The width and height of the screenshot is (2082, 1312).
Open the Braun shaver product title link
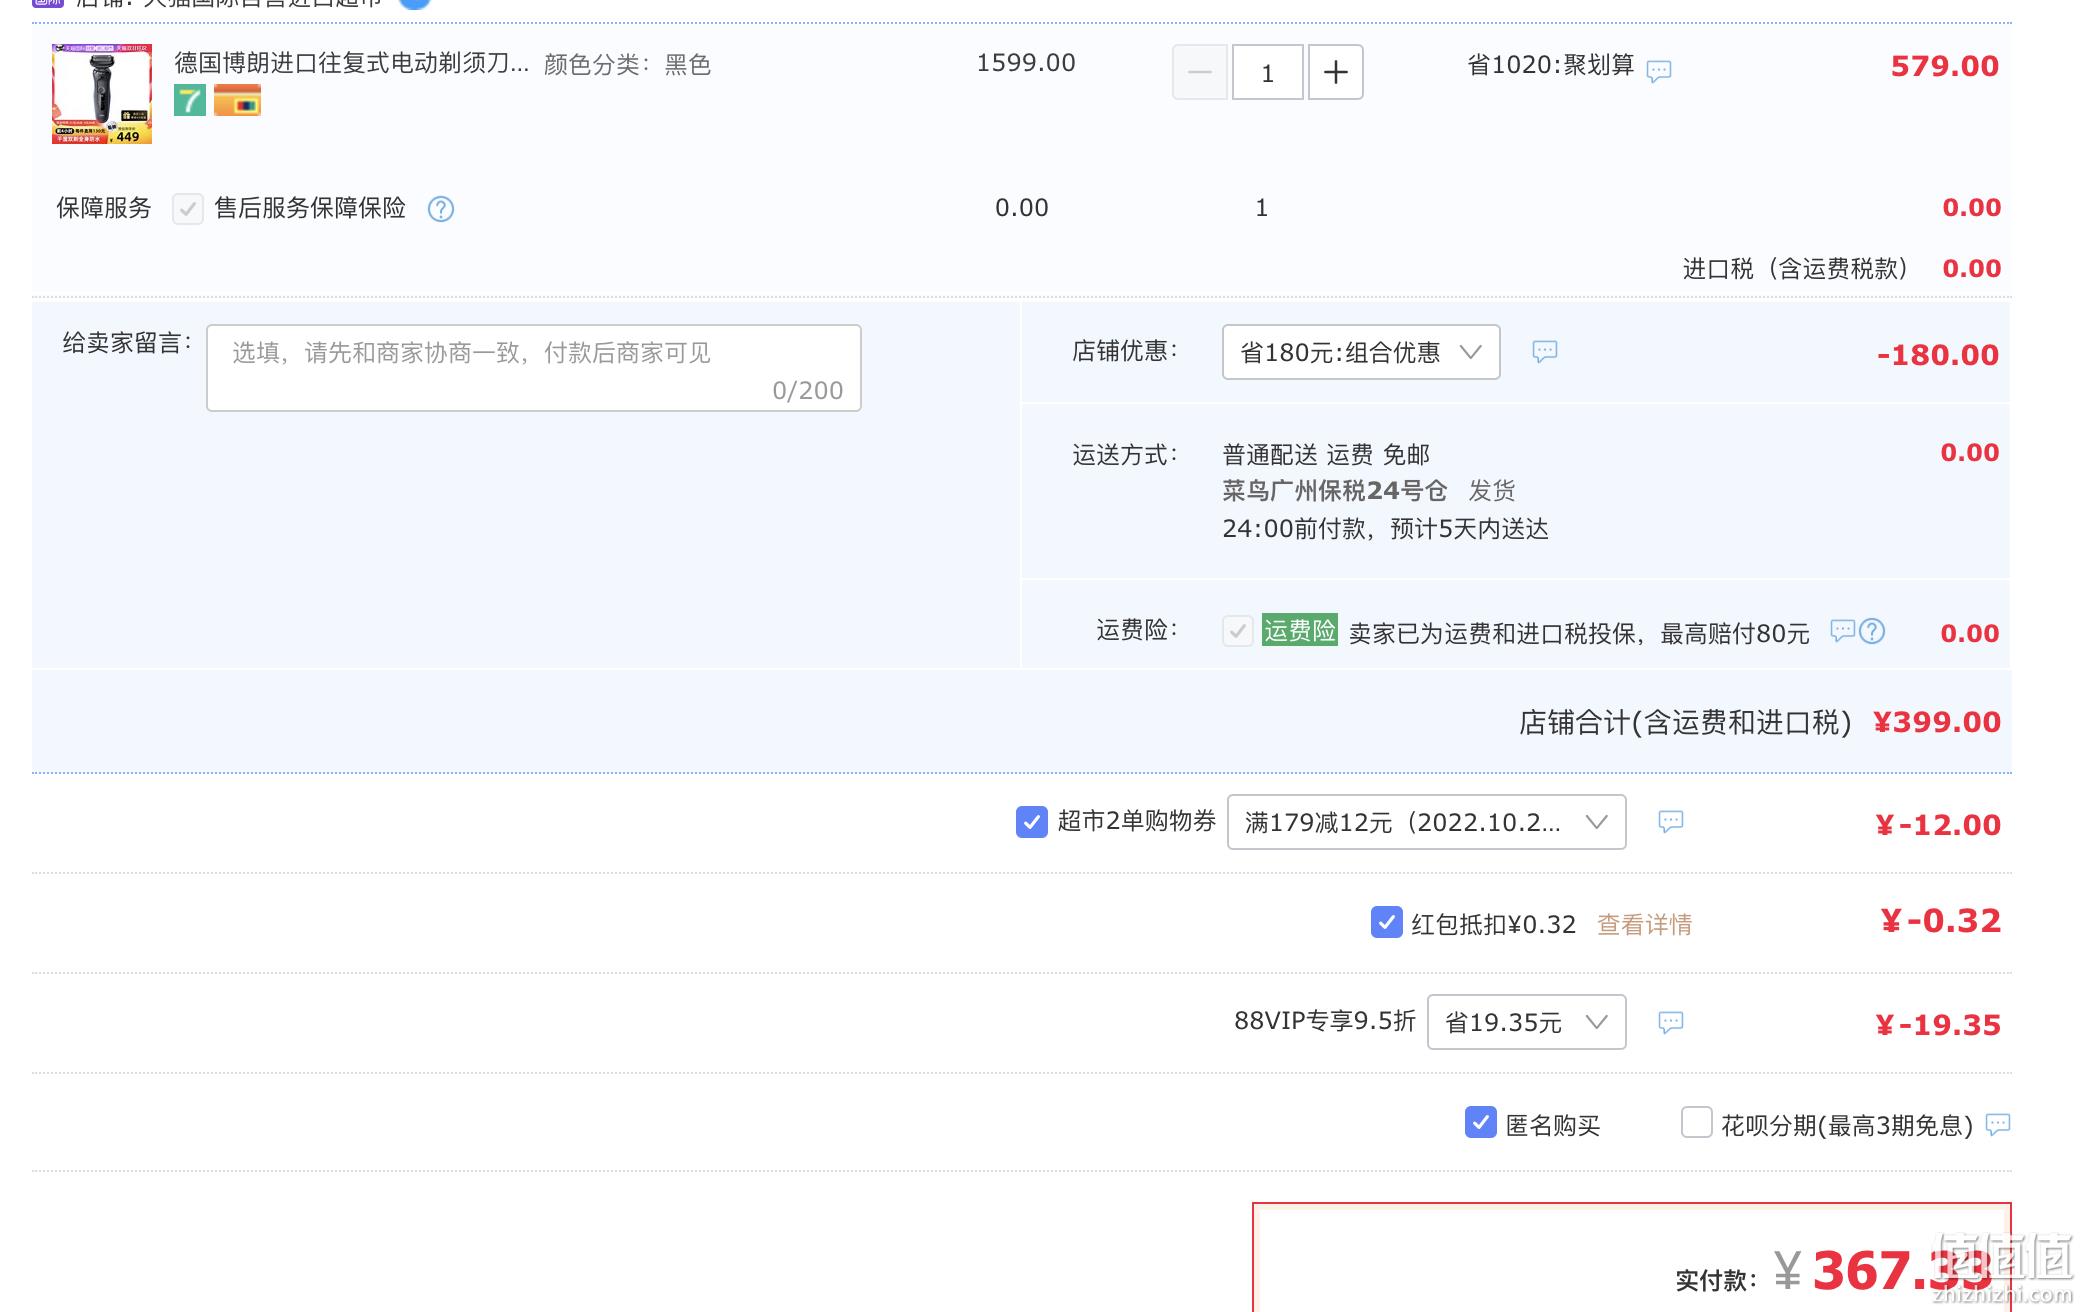click(x=352, y=63)
